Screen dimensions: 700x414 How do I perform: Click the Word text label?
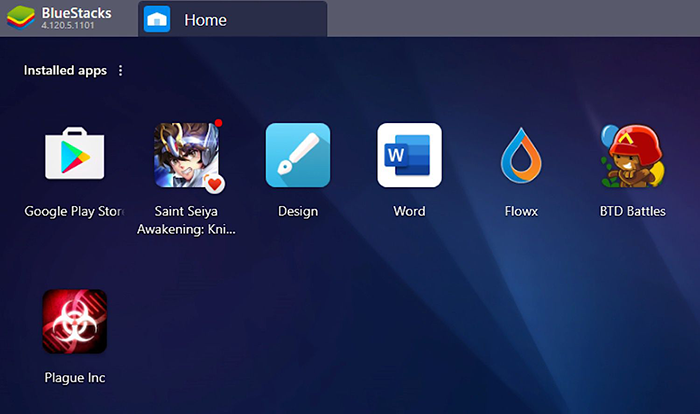pos(409,211)
